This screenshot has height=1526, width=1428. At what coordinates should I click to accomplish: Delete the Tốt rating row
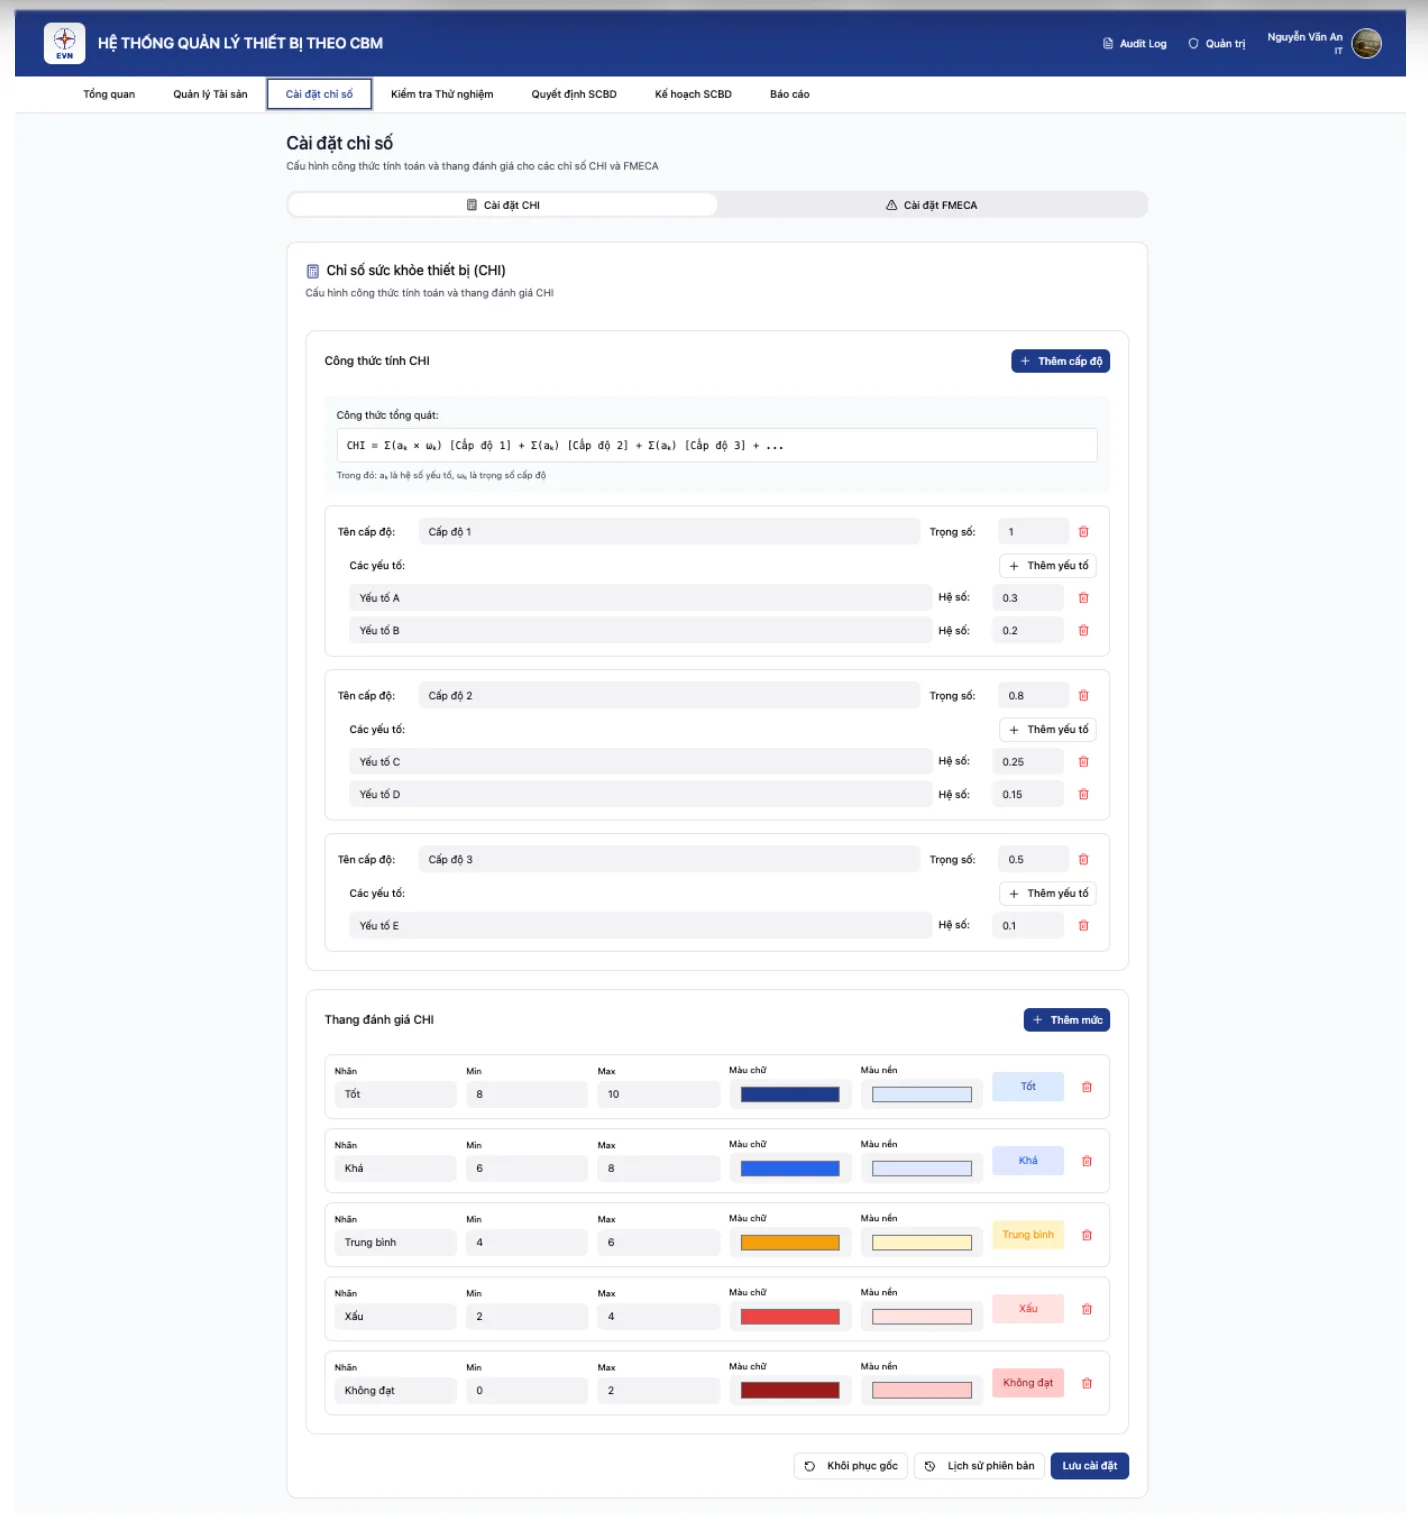point(1087,1087)
